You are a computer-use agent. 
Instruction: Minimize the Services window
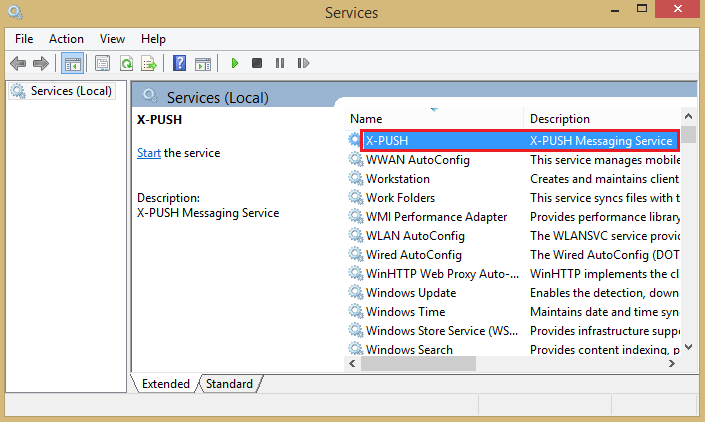pyautogui.click(x=615, y=10)
